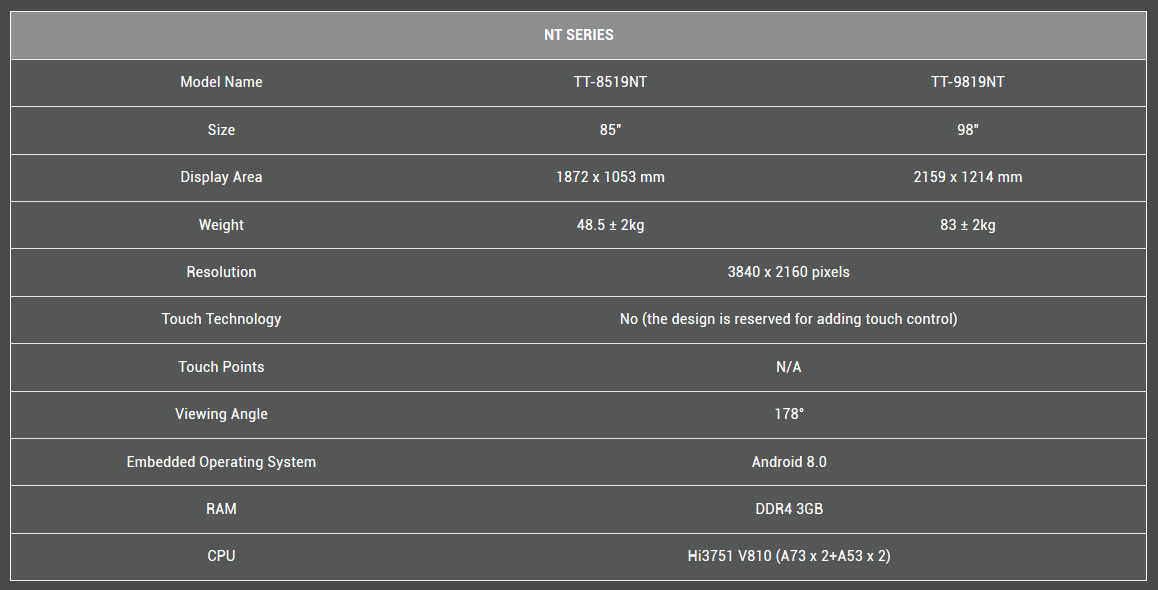Click the TT-8519NT model name

click(x=610, y=82)
